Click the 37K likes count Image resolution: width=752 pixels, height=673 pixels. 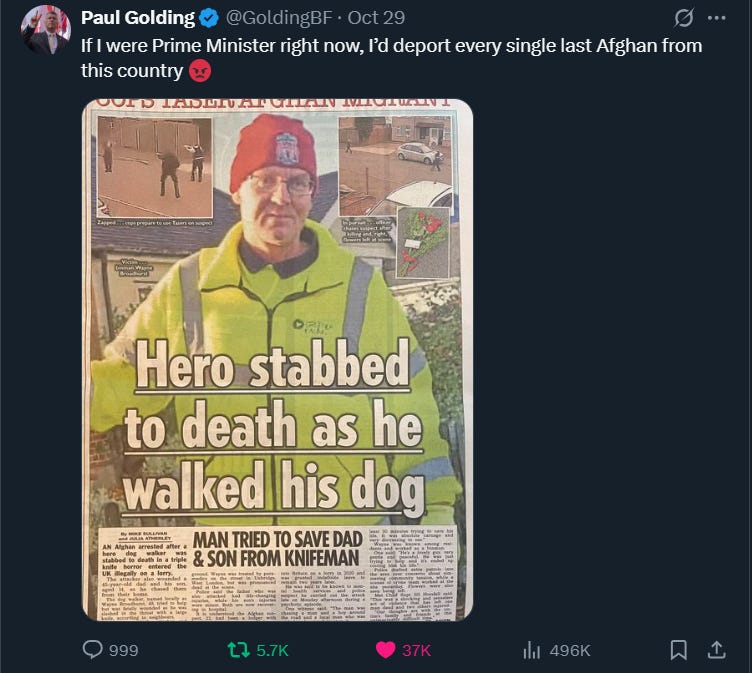(417, 650)
